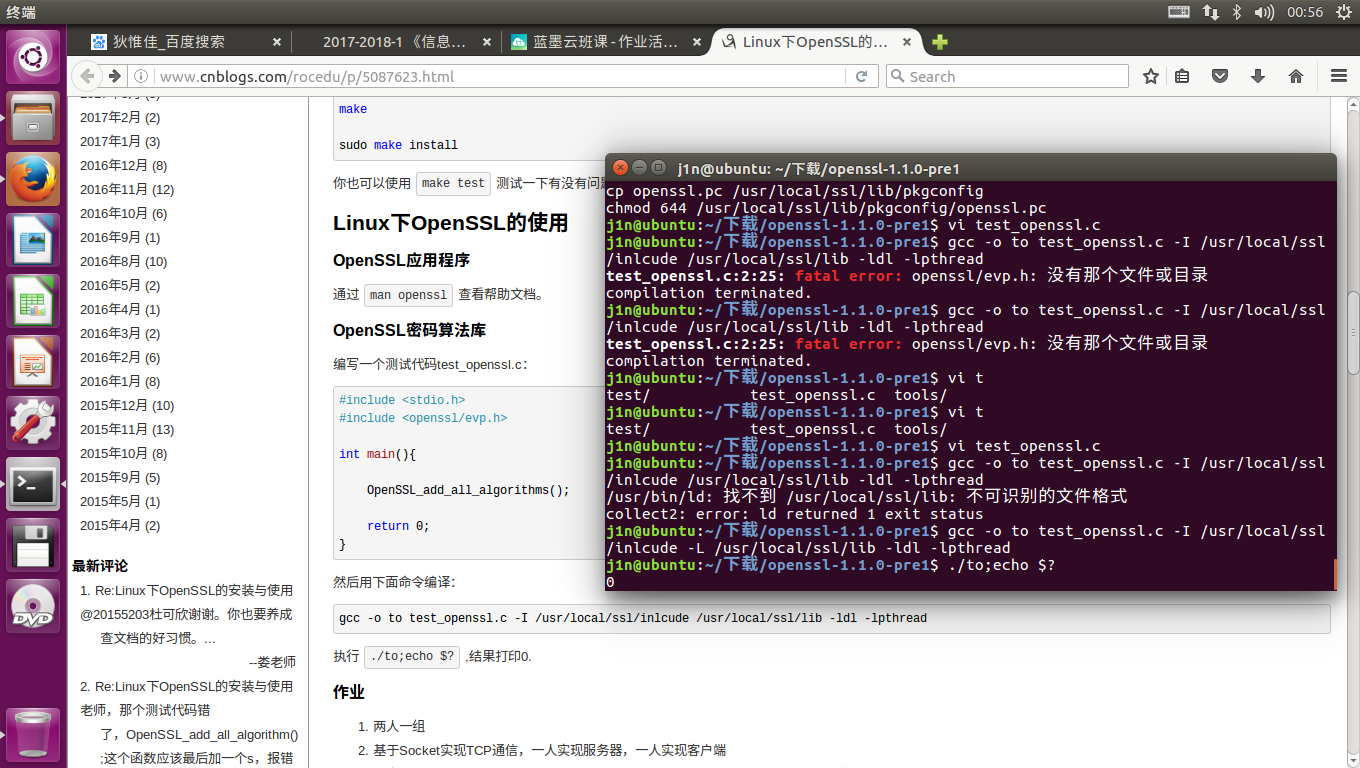Go to Firefox home page
The width and height of the screenshot is (1360, 768).
click(x=1296, y=76)
